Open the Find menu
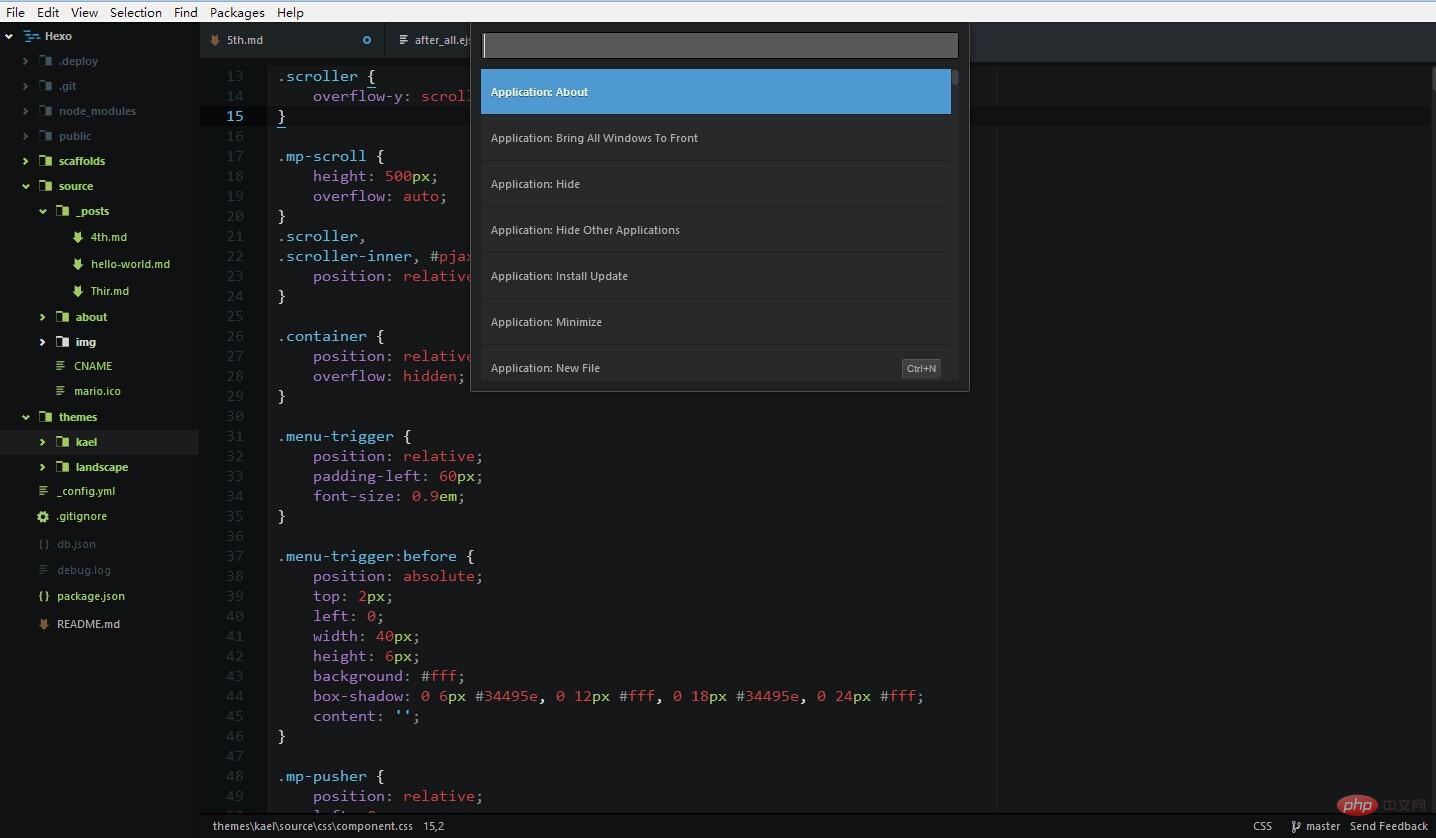 pos(186,12)
